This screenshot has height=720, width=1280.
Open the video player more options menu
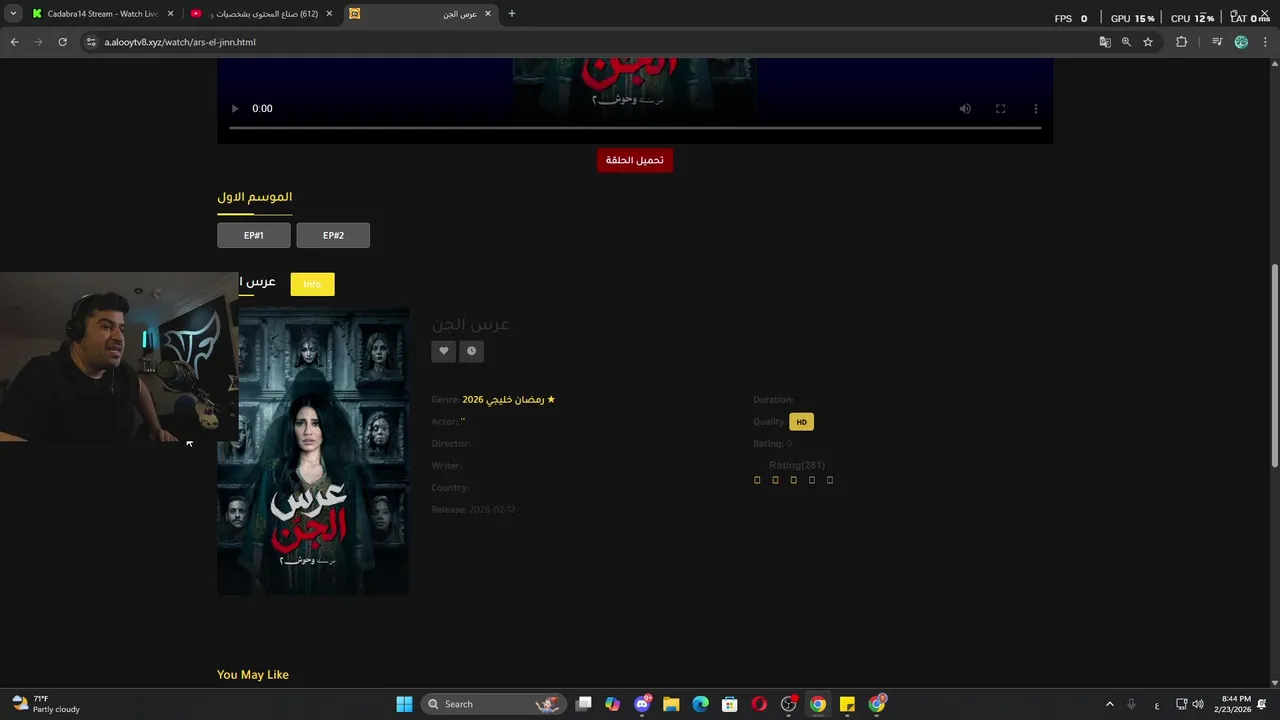click(x=1036, y=109)
